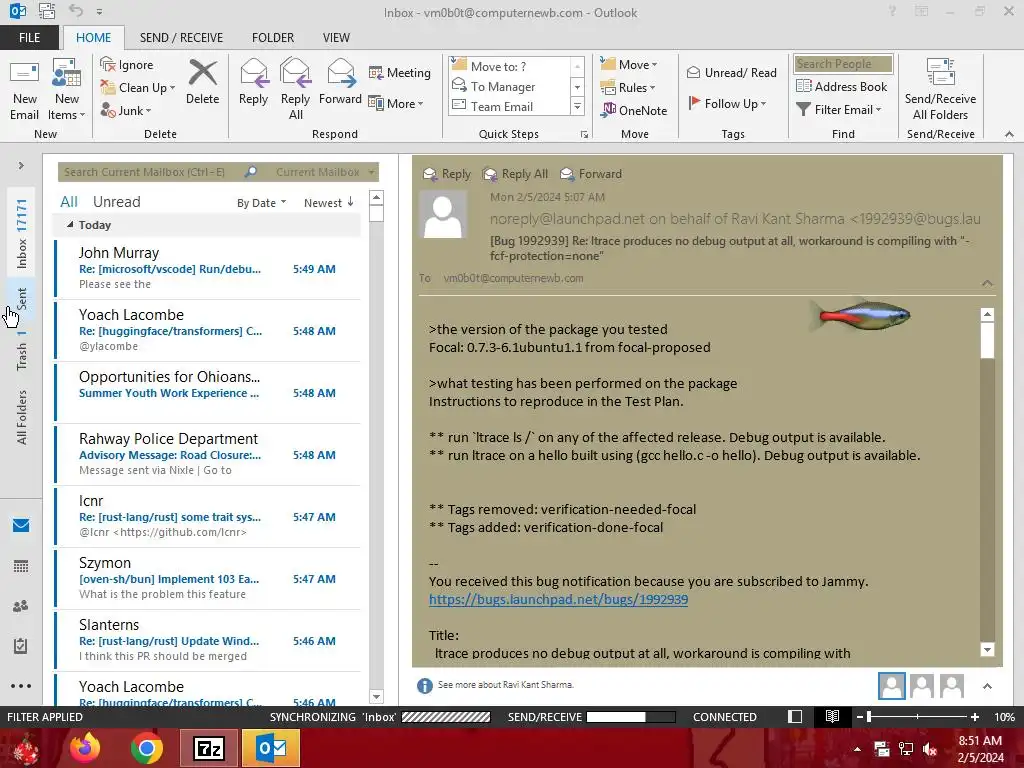Image resolution: width=1024 pixels, height=768 pixels.
Task: Open the Junk menu
Action: coord(126,110)
